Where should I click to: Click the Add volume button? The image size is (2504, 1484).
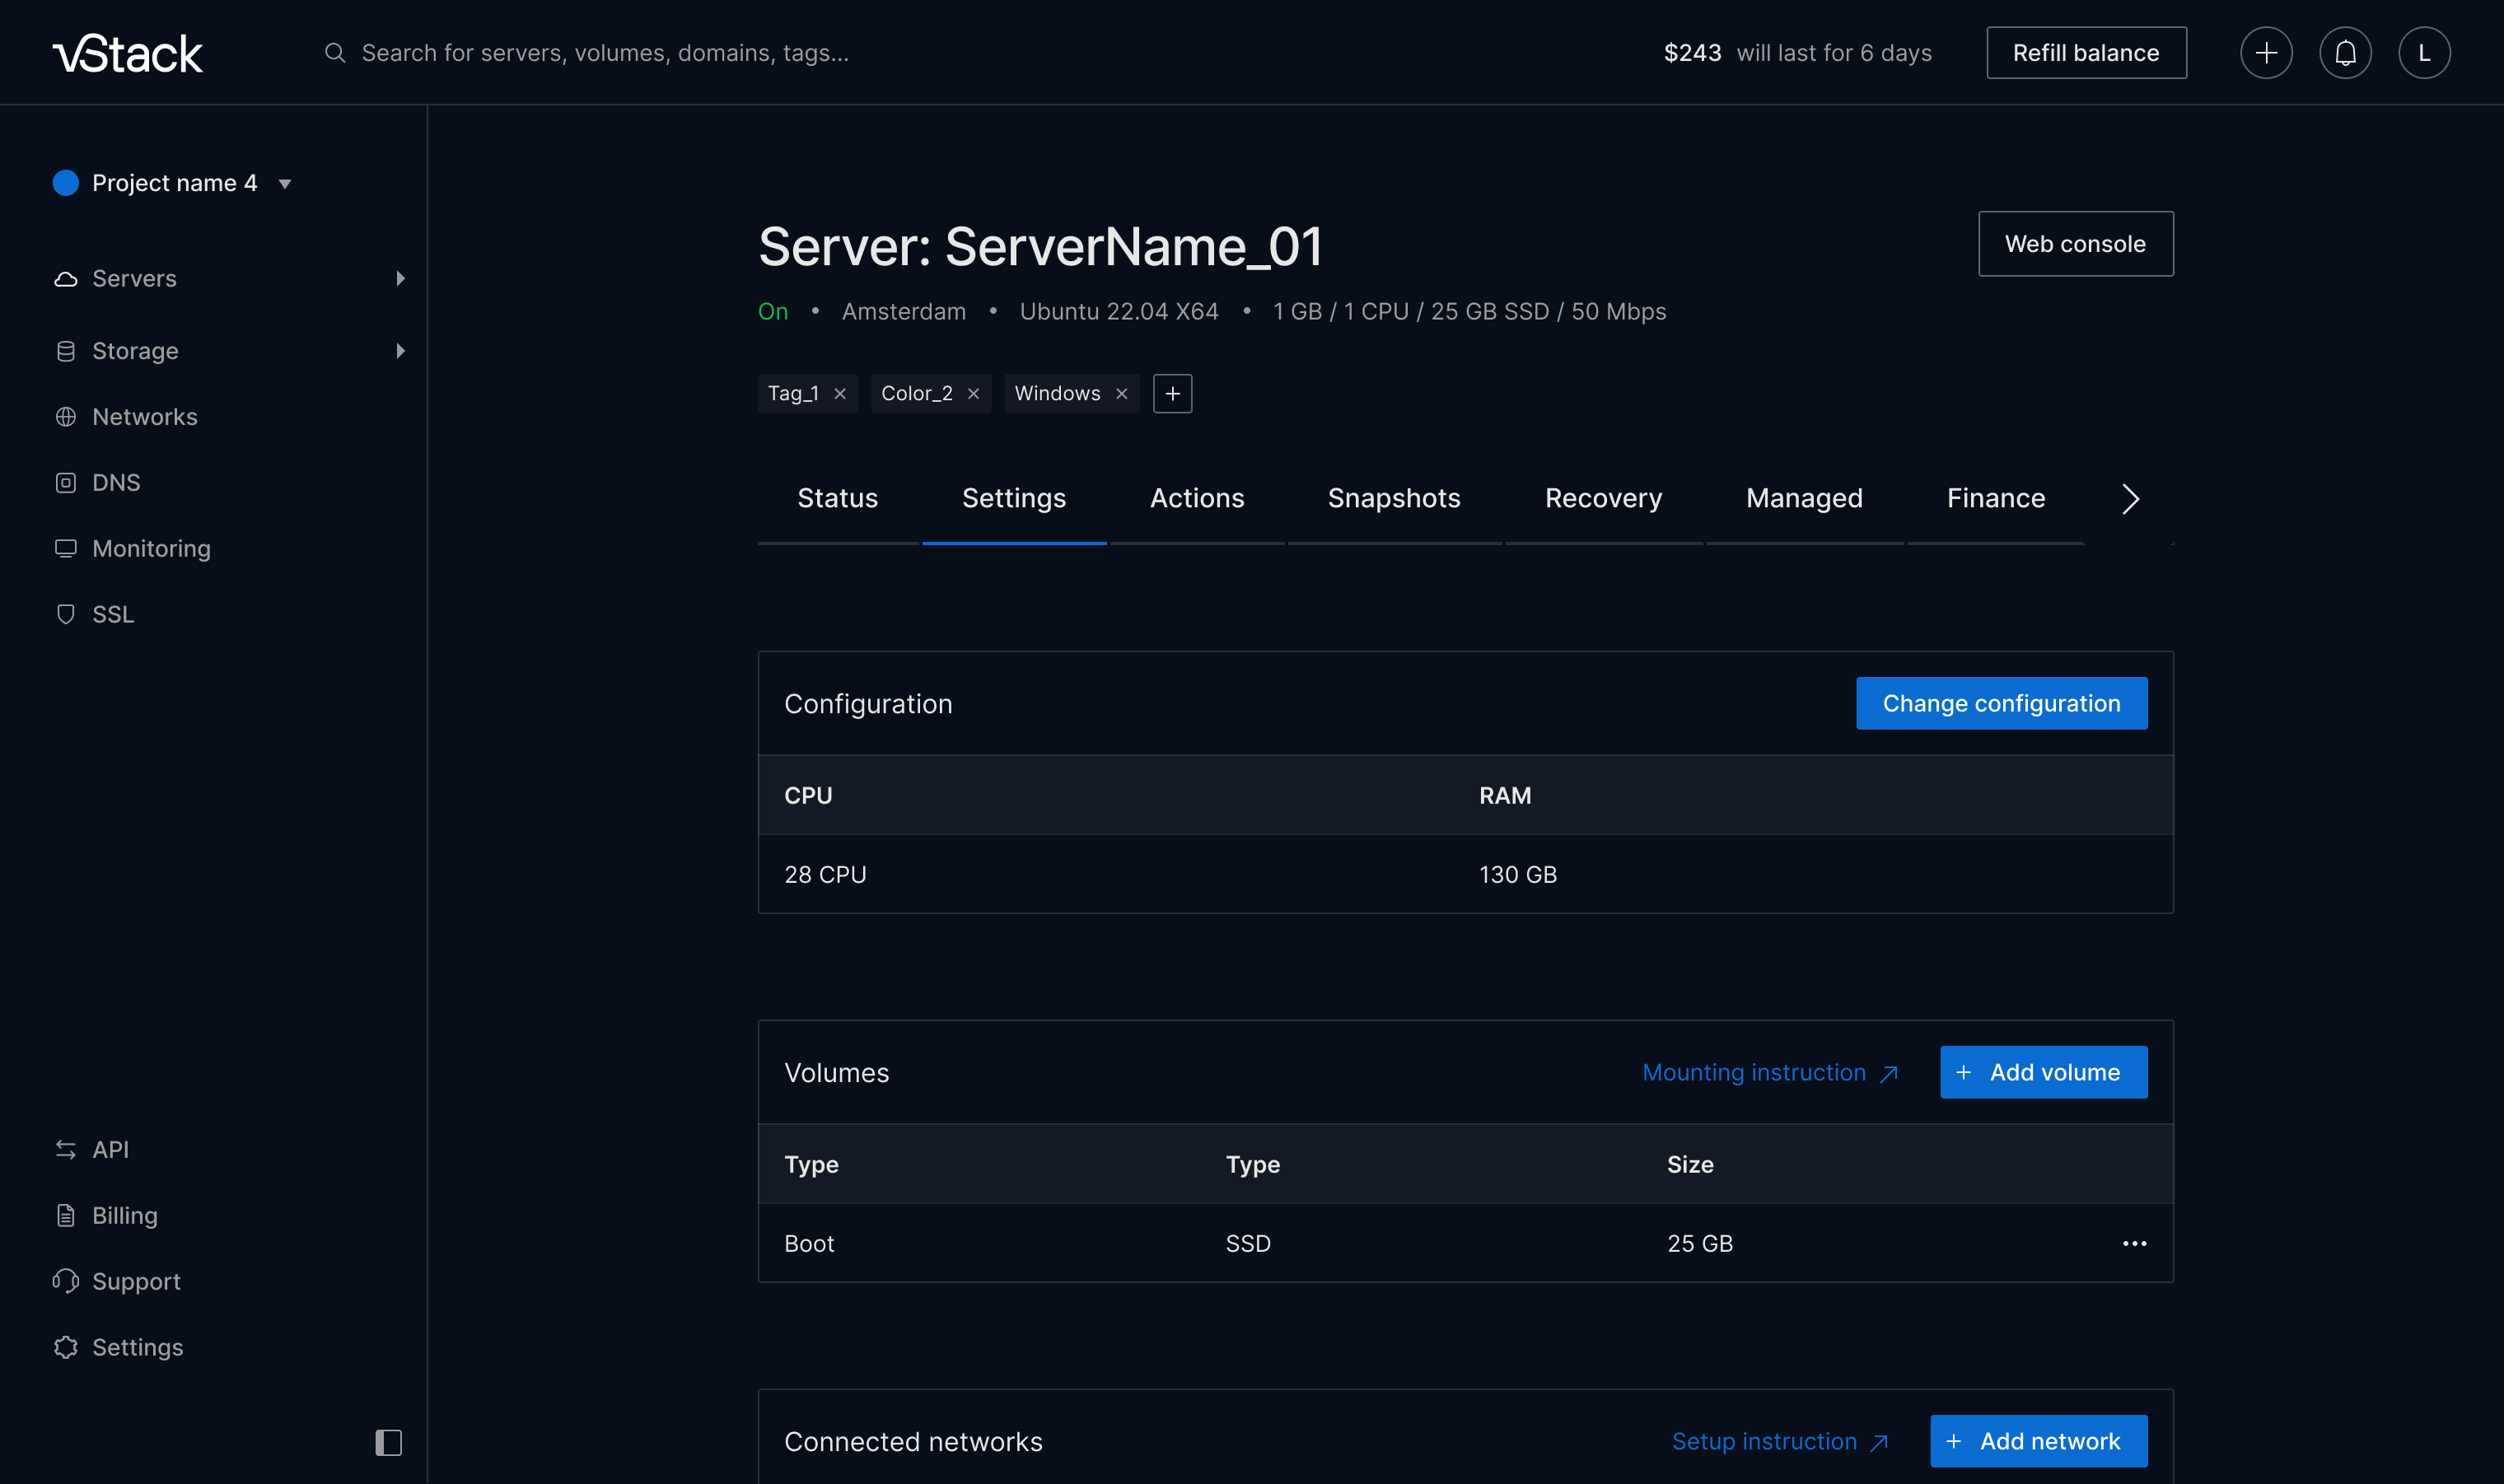(x=2043, y=1073)
